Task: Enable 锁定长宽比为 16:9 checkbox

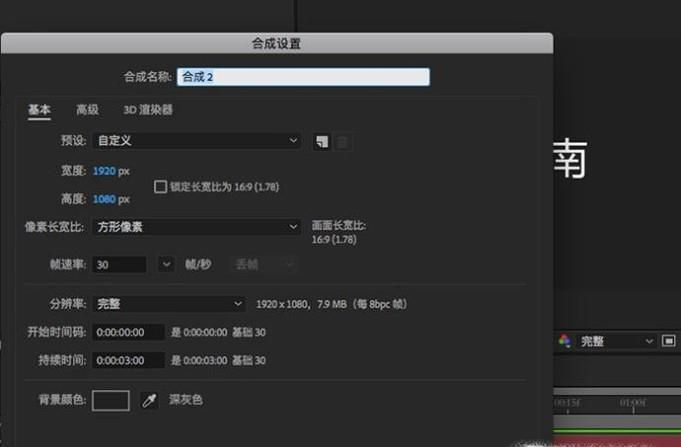Action: 160,186
